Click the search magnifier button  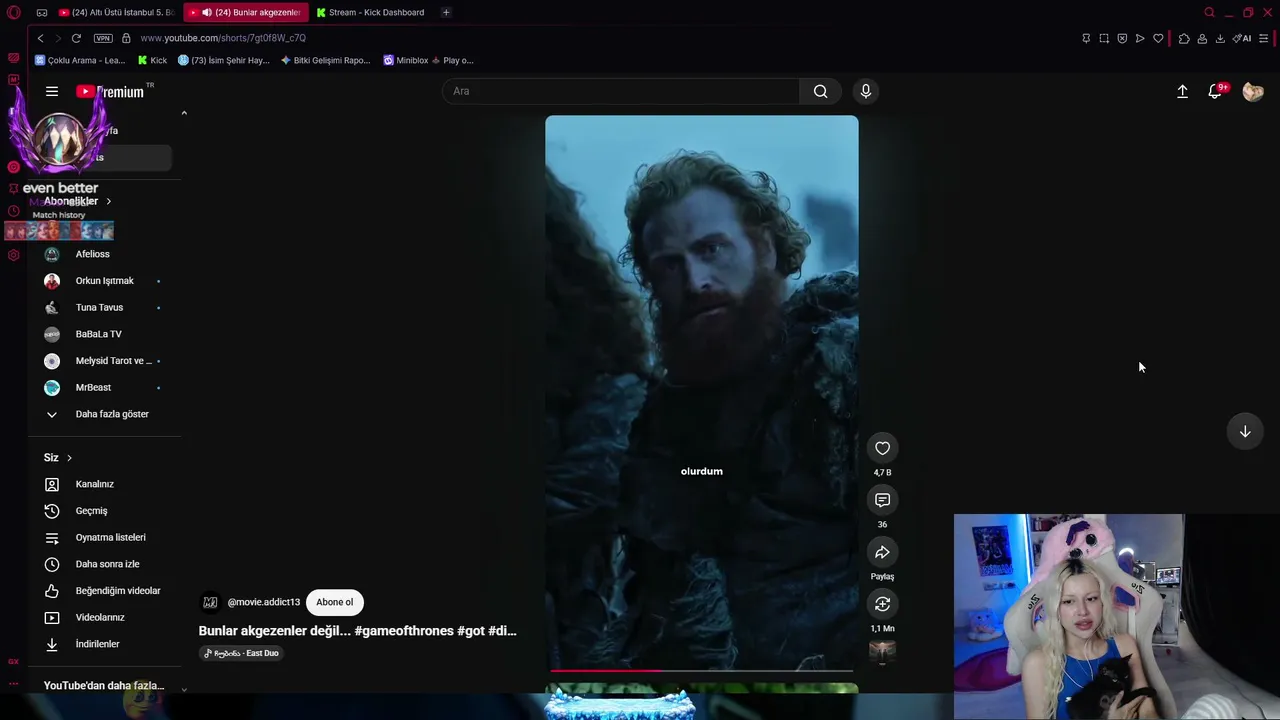[x=820, y=91]
